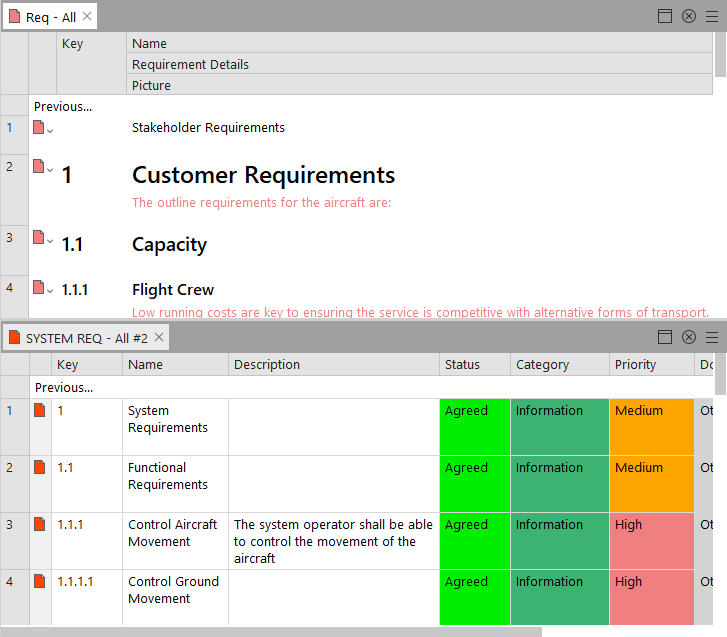Click the Key column header in Req - All
Image resolution: width=727 pixels, height=637 pixels.
pyautogui.click(x=91, y=63)
